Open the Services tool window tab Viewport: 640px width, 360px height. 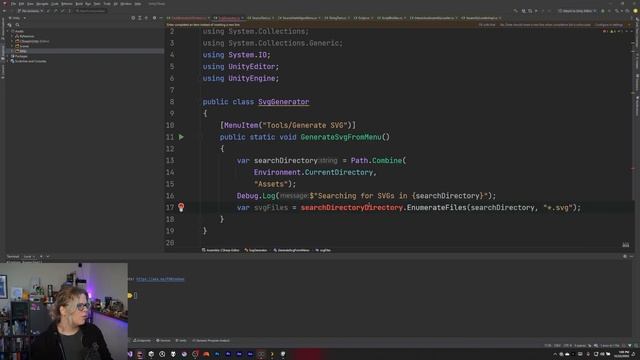click(163, 340)
